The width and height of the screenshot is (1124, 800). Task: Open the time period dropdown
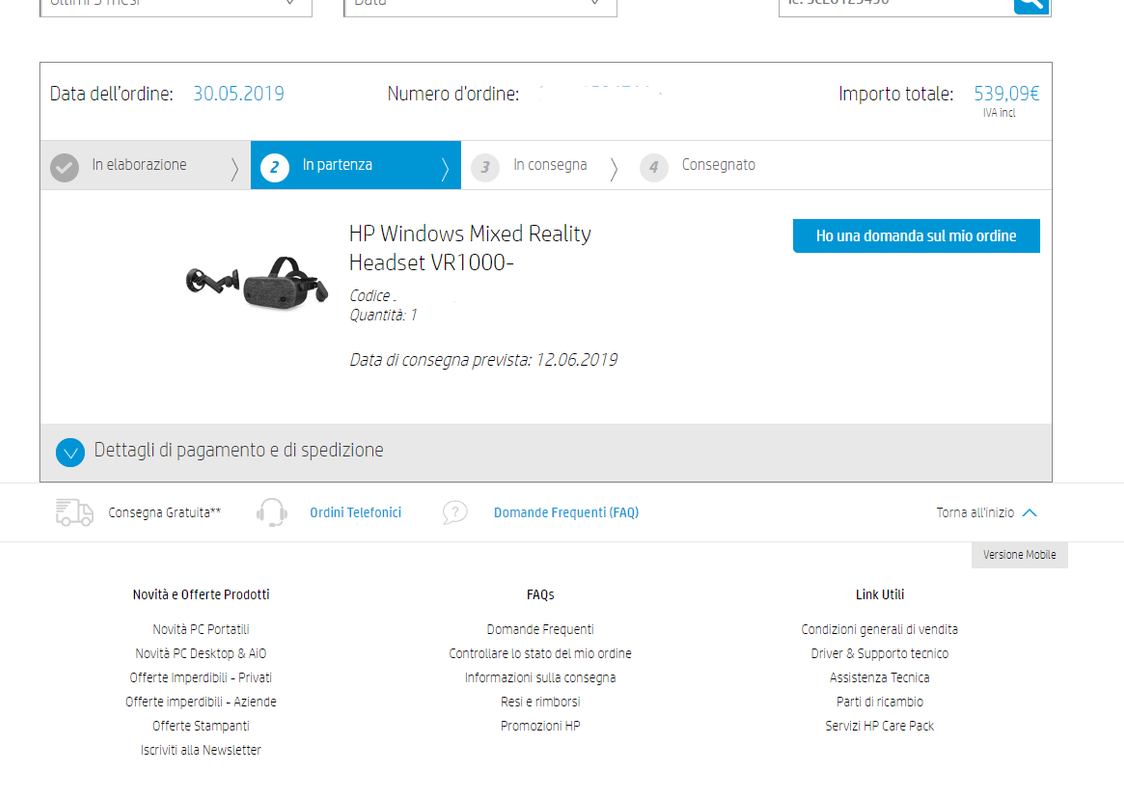click(176, 6)
